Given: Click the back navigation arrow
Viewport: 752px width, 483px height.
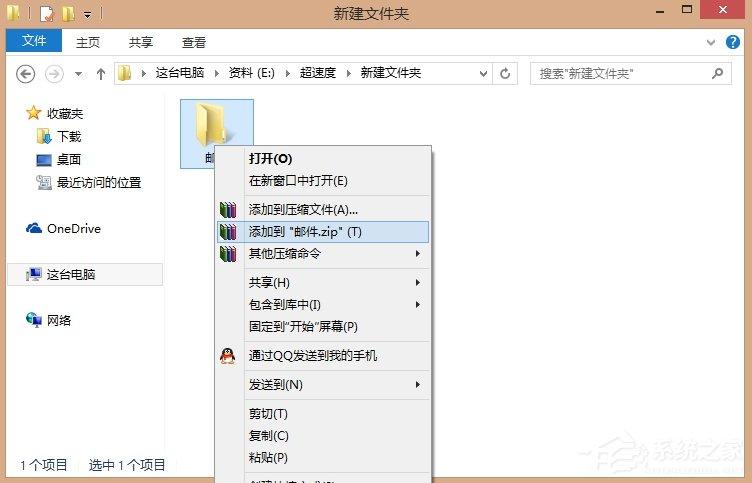Looking at the screenshot, I should 25,74.
